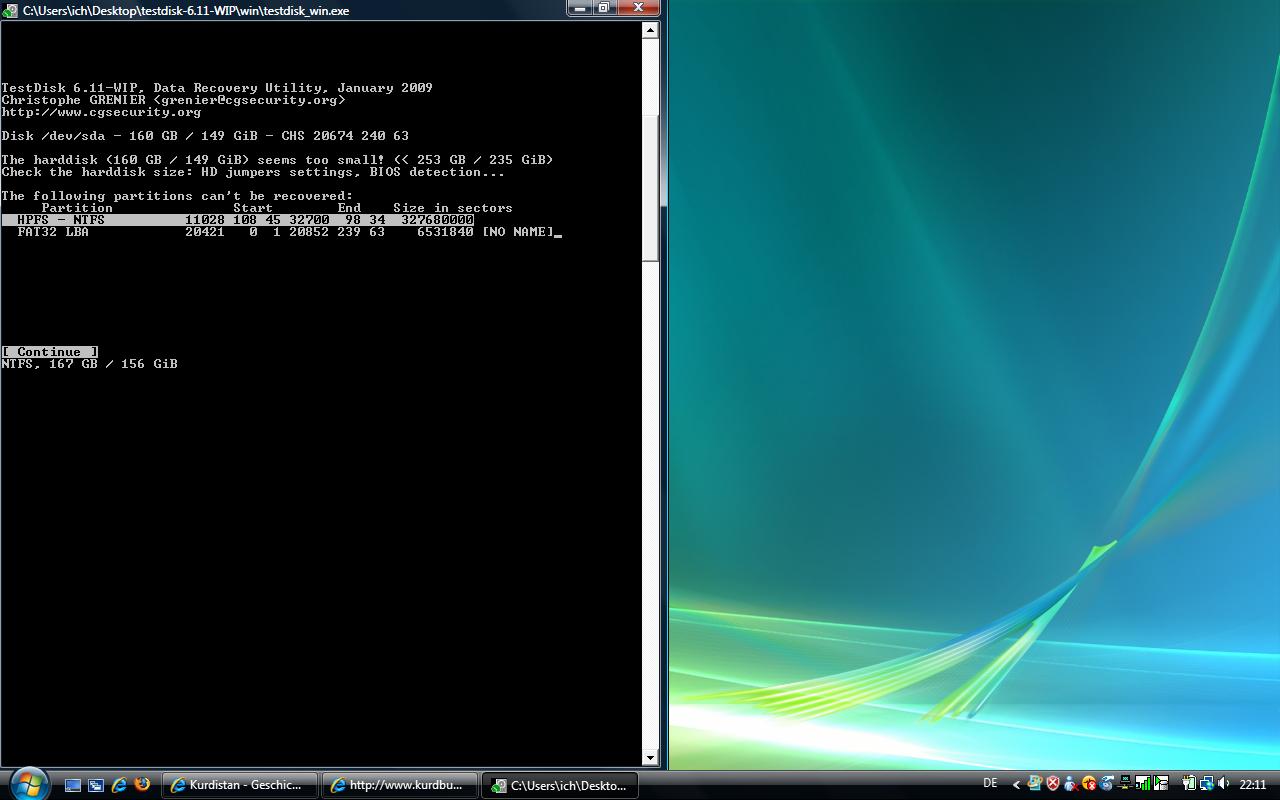The width and height of the screenshot is (1280, 800).
Task: Expand hidden system tray icons arrow
Action: click(1016, 785)
